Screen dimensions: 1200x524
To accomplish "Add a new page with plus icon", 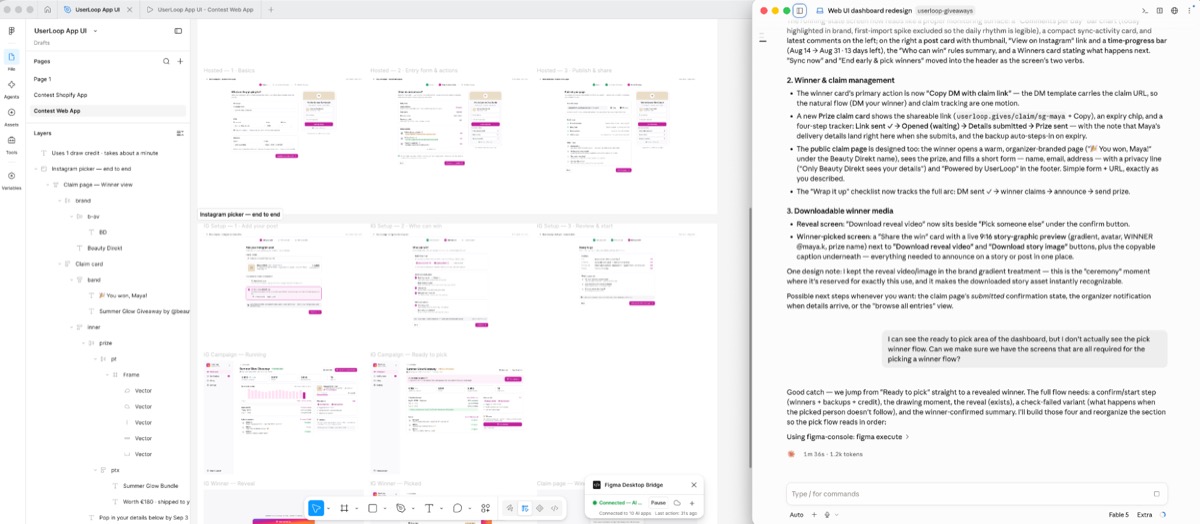I will pyautogui.click(x=180, y=61).
